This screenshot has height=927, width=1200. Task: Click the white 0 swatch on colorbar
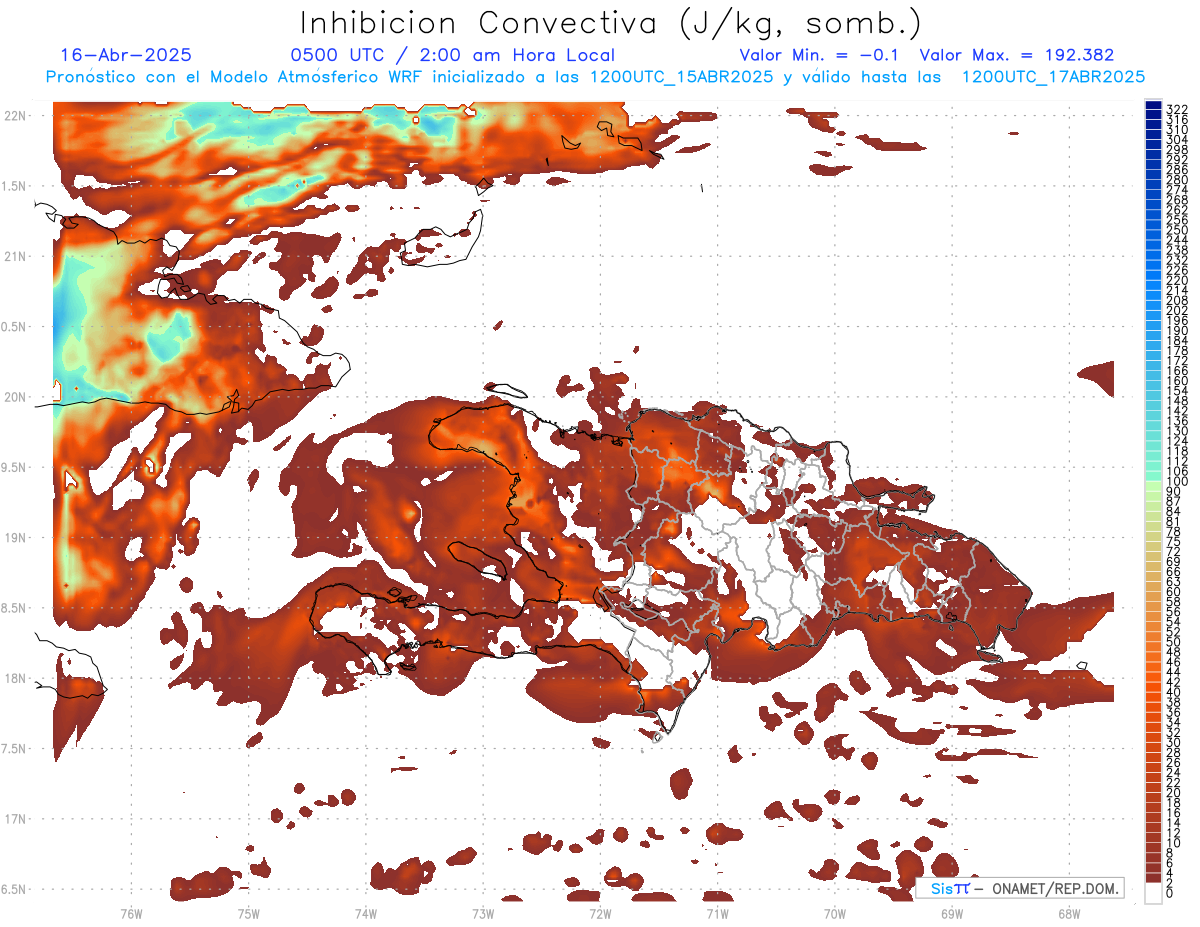pyautogui.click(x=1153, y=893)
